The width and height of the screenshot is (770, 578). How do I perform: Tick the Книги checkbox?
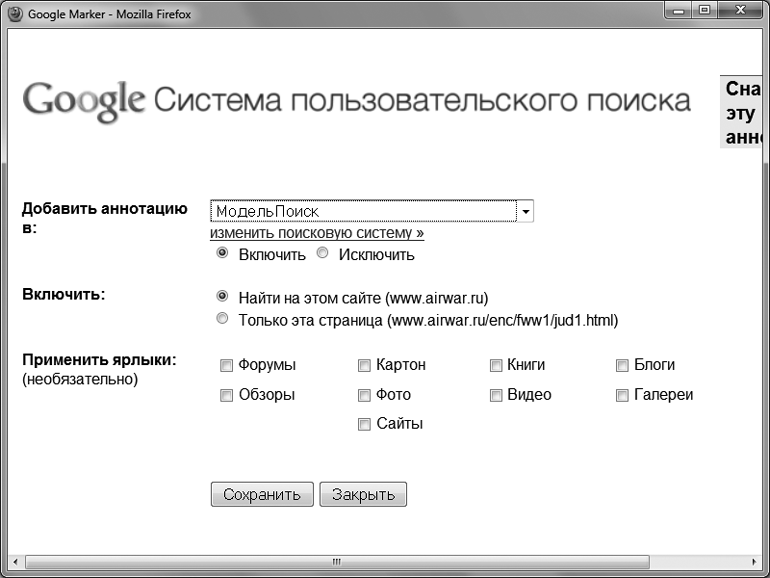(x=496, y=365)
